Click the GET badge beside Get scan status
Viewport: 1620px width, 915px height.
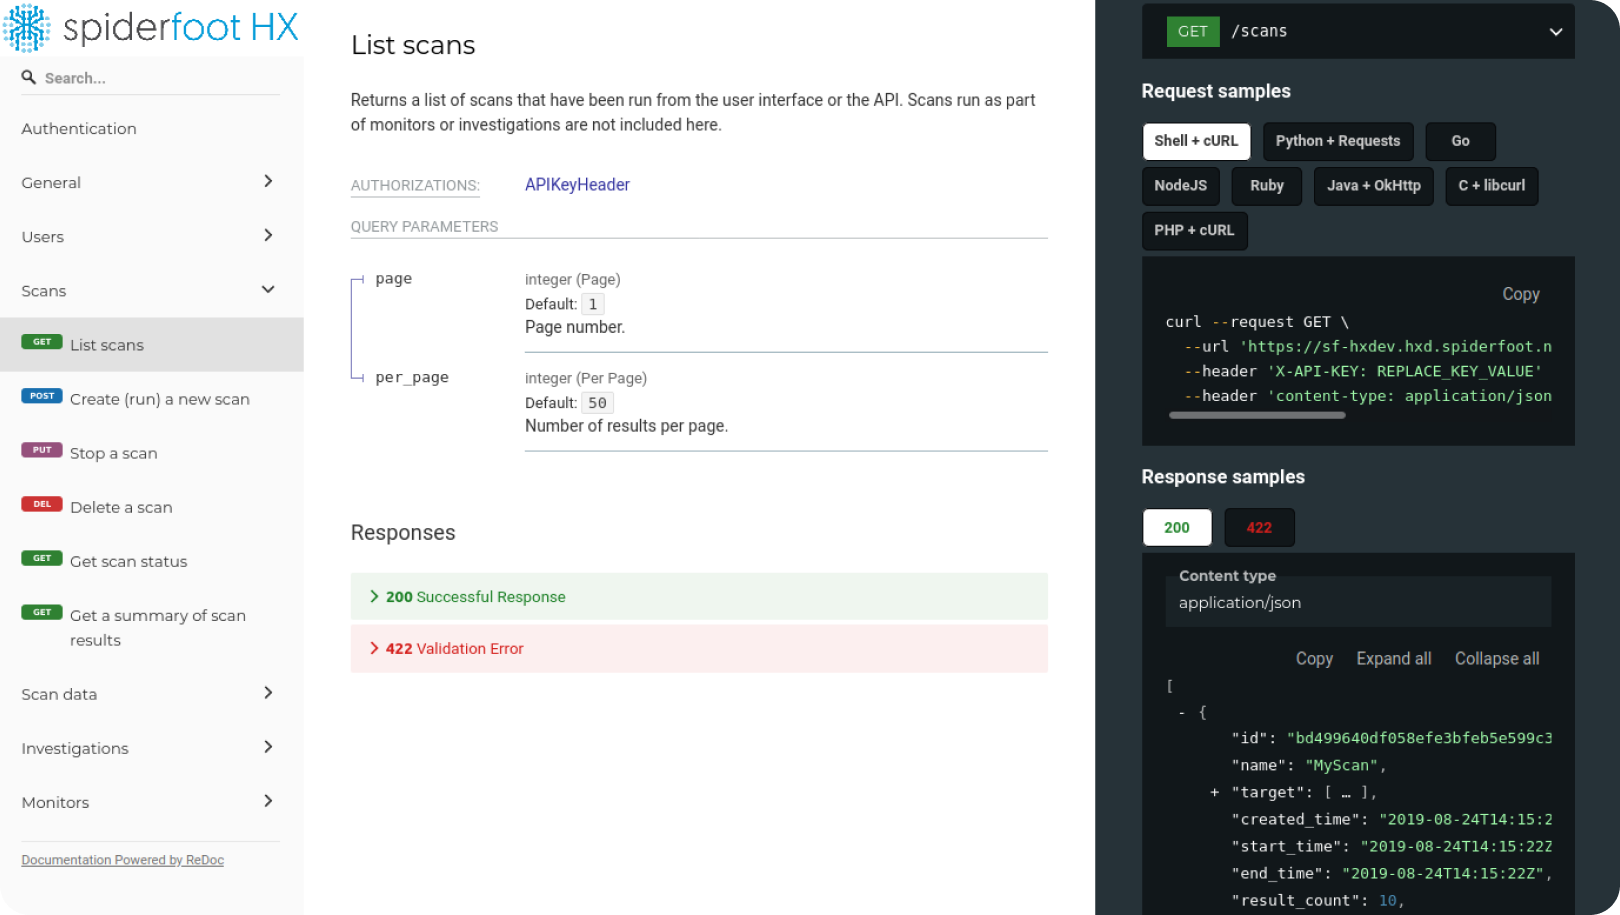click(x=42, y=558)
